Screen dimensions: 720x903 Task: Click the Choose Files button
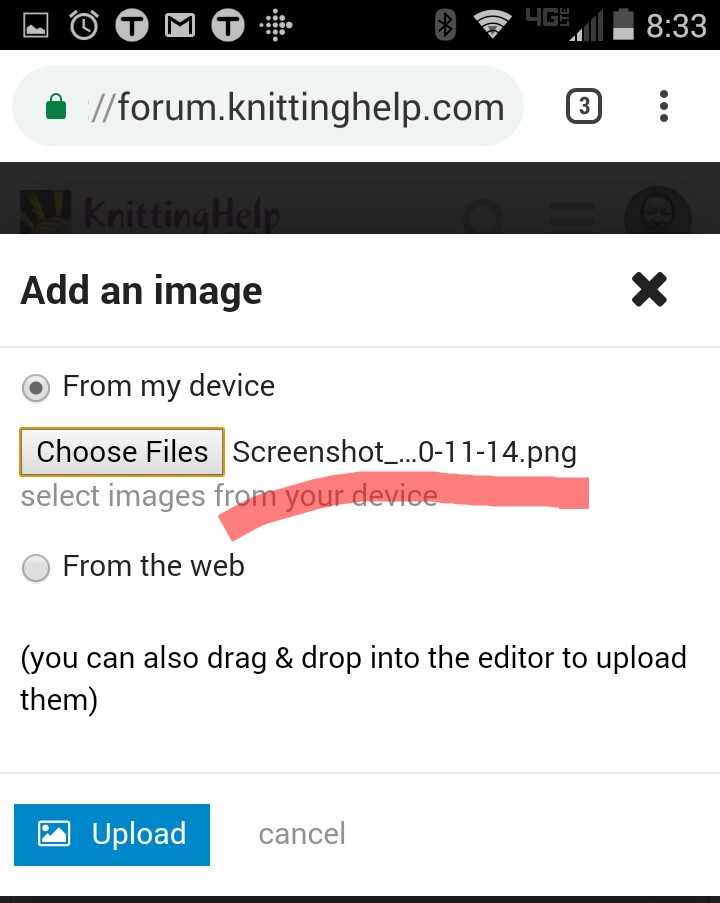click(x=122, y=452)
